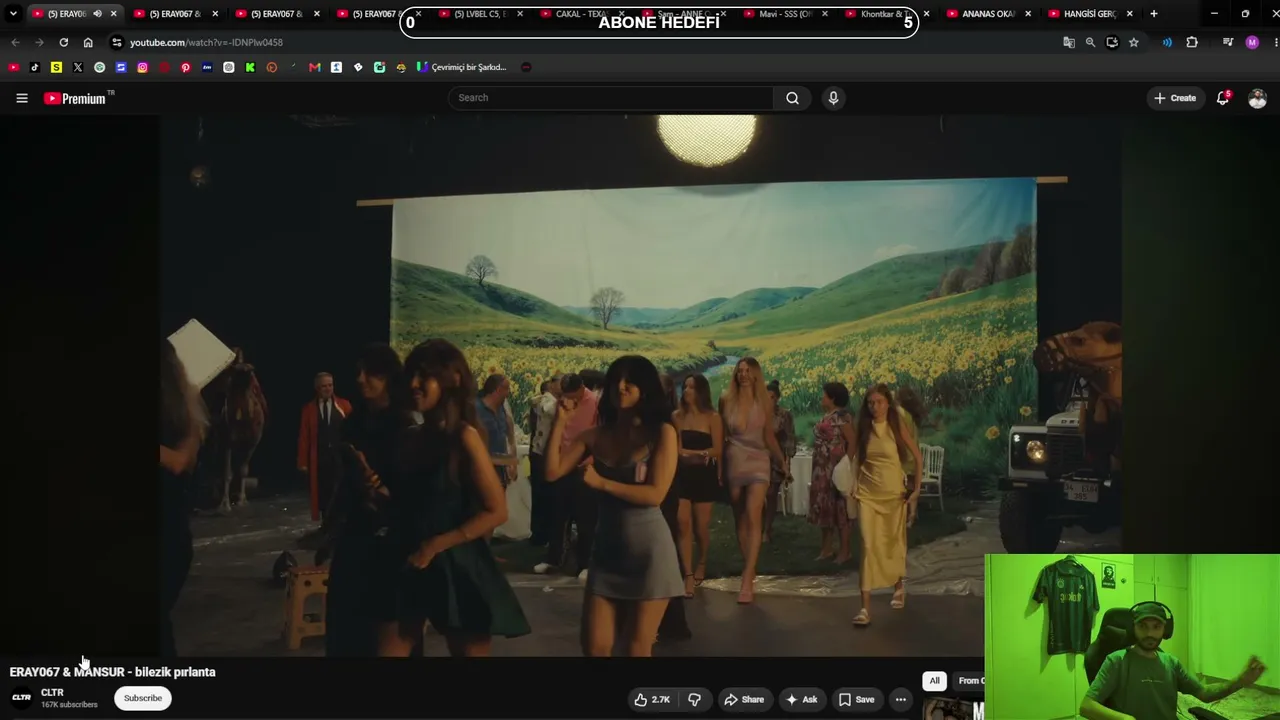Share the video
Screen dimensions: 1280x720
[x=744, y=700]
